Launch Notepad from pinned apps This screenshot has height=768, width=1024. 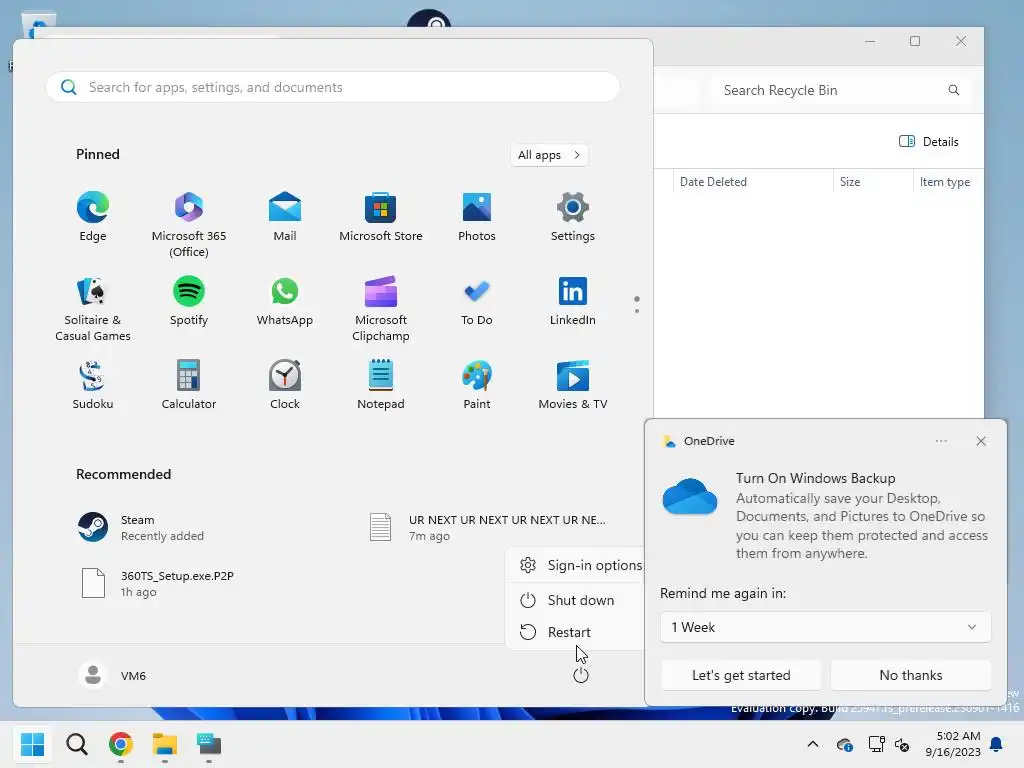tap(381, 385)
